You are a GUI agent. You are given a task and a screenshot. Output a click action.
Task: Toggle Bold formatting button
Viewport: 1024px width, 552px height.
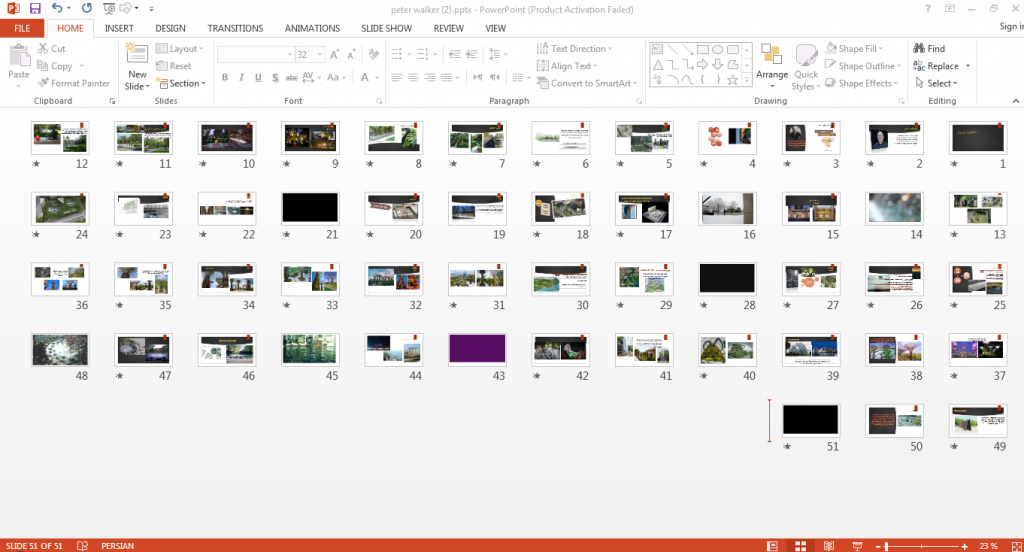point(225,77)
